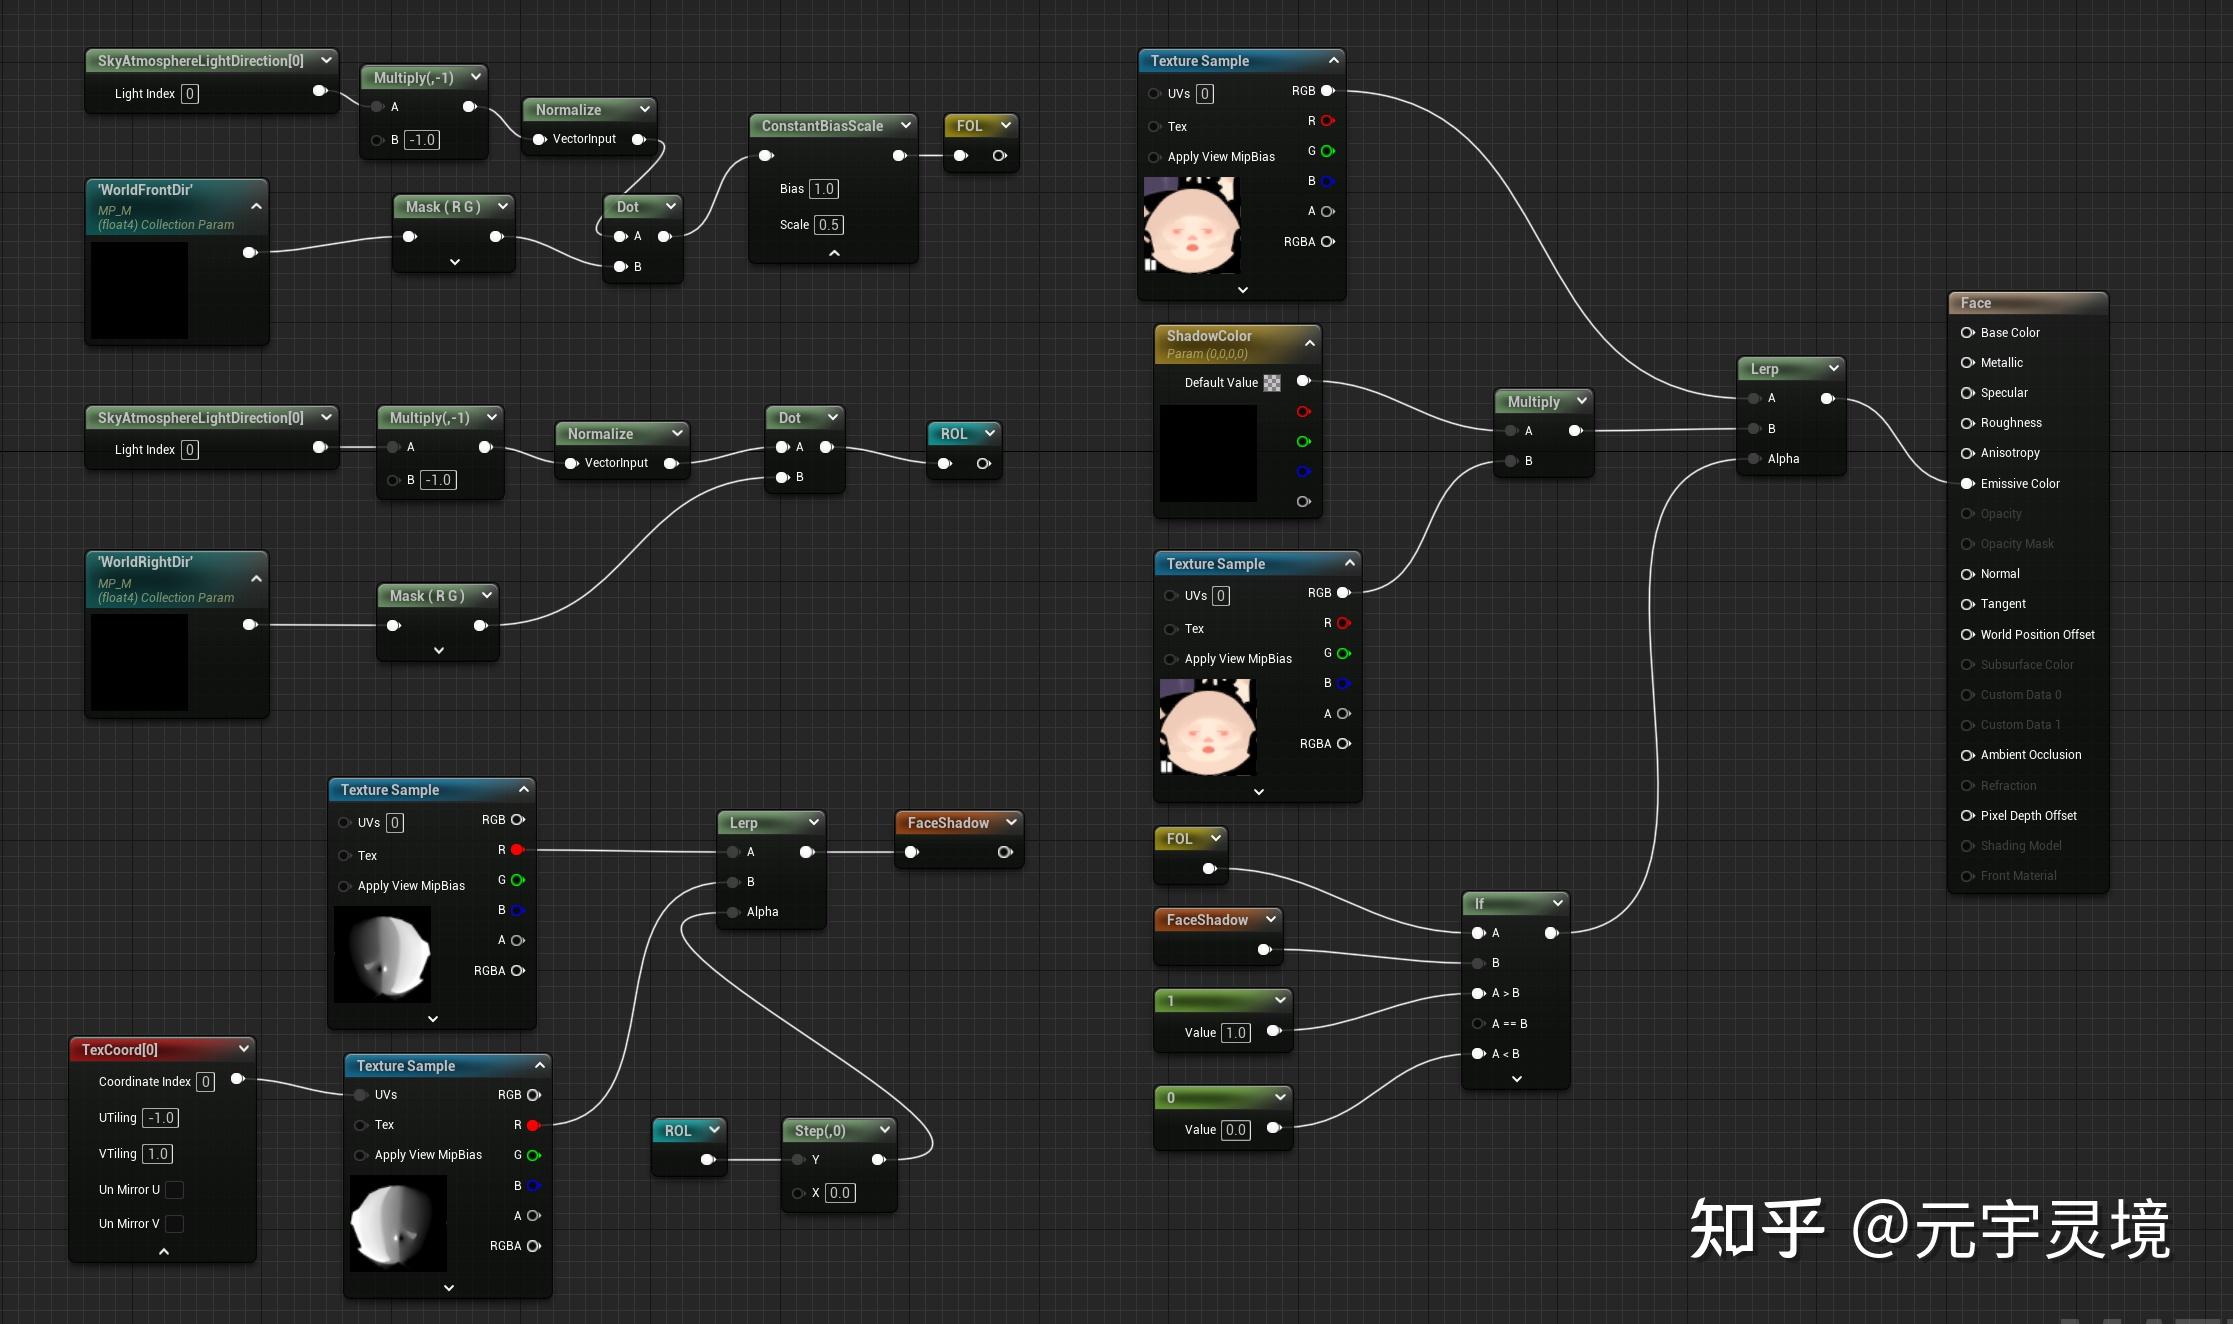
Task: Toggle Un Mirror V checkbox
Action: (x=174, y=1224)
